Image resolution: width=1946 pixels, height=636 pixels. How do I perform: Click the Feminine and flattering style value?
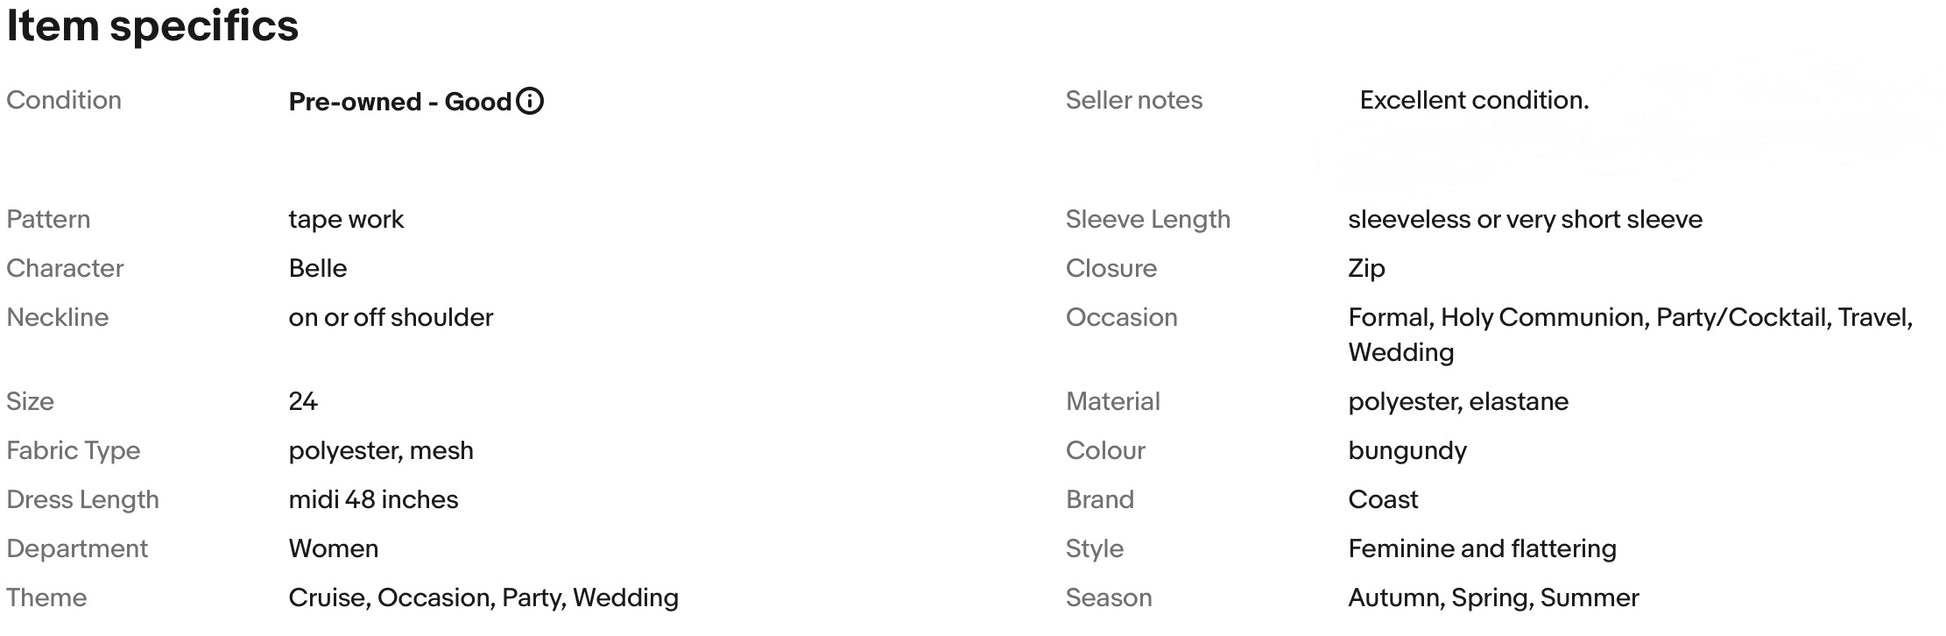(x=1482, y=548)
